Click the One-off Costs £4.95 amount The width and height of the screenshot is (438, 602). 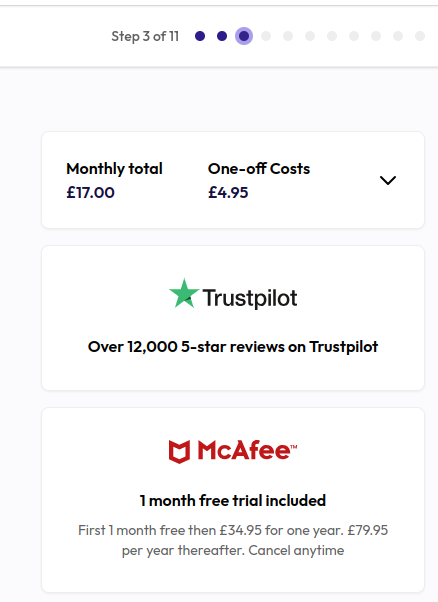tap(228, 192)
